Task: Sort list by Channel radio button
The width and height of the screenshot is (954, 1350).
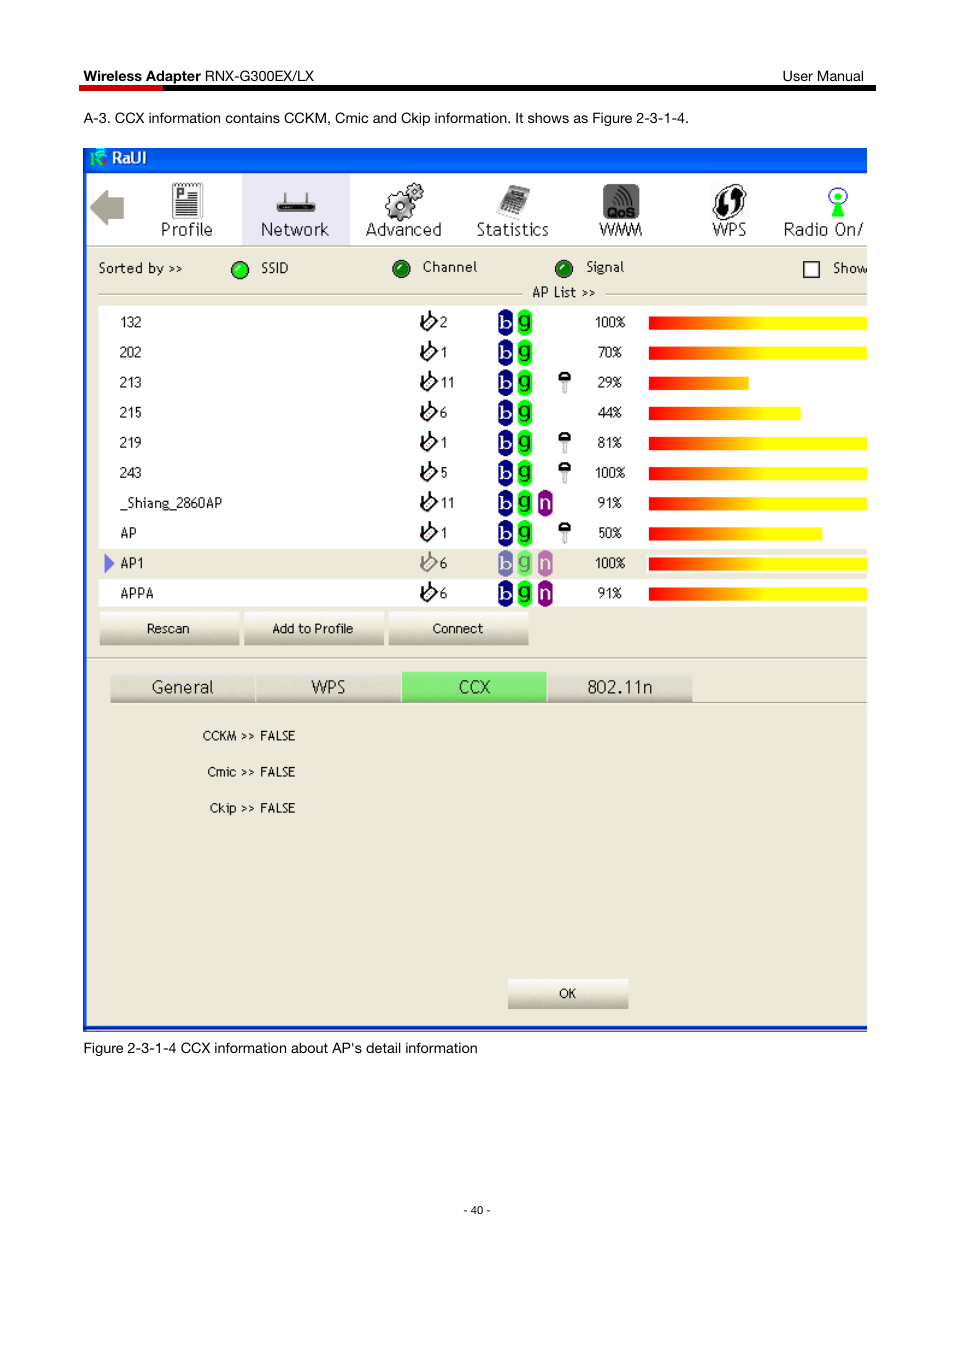Action: coord(402,269)
